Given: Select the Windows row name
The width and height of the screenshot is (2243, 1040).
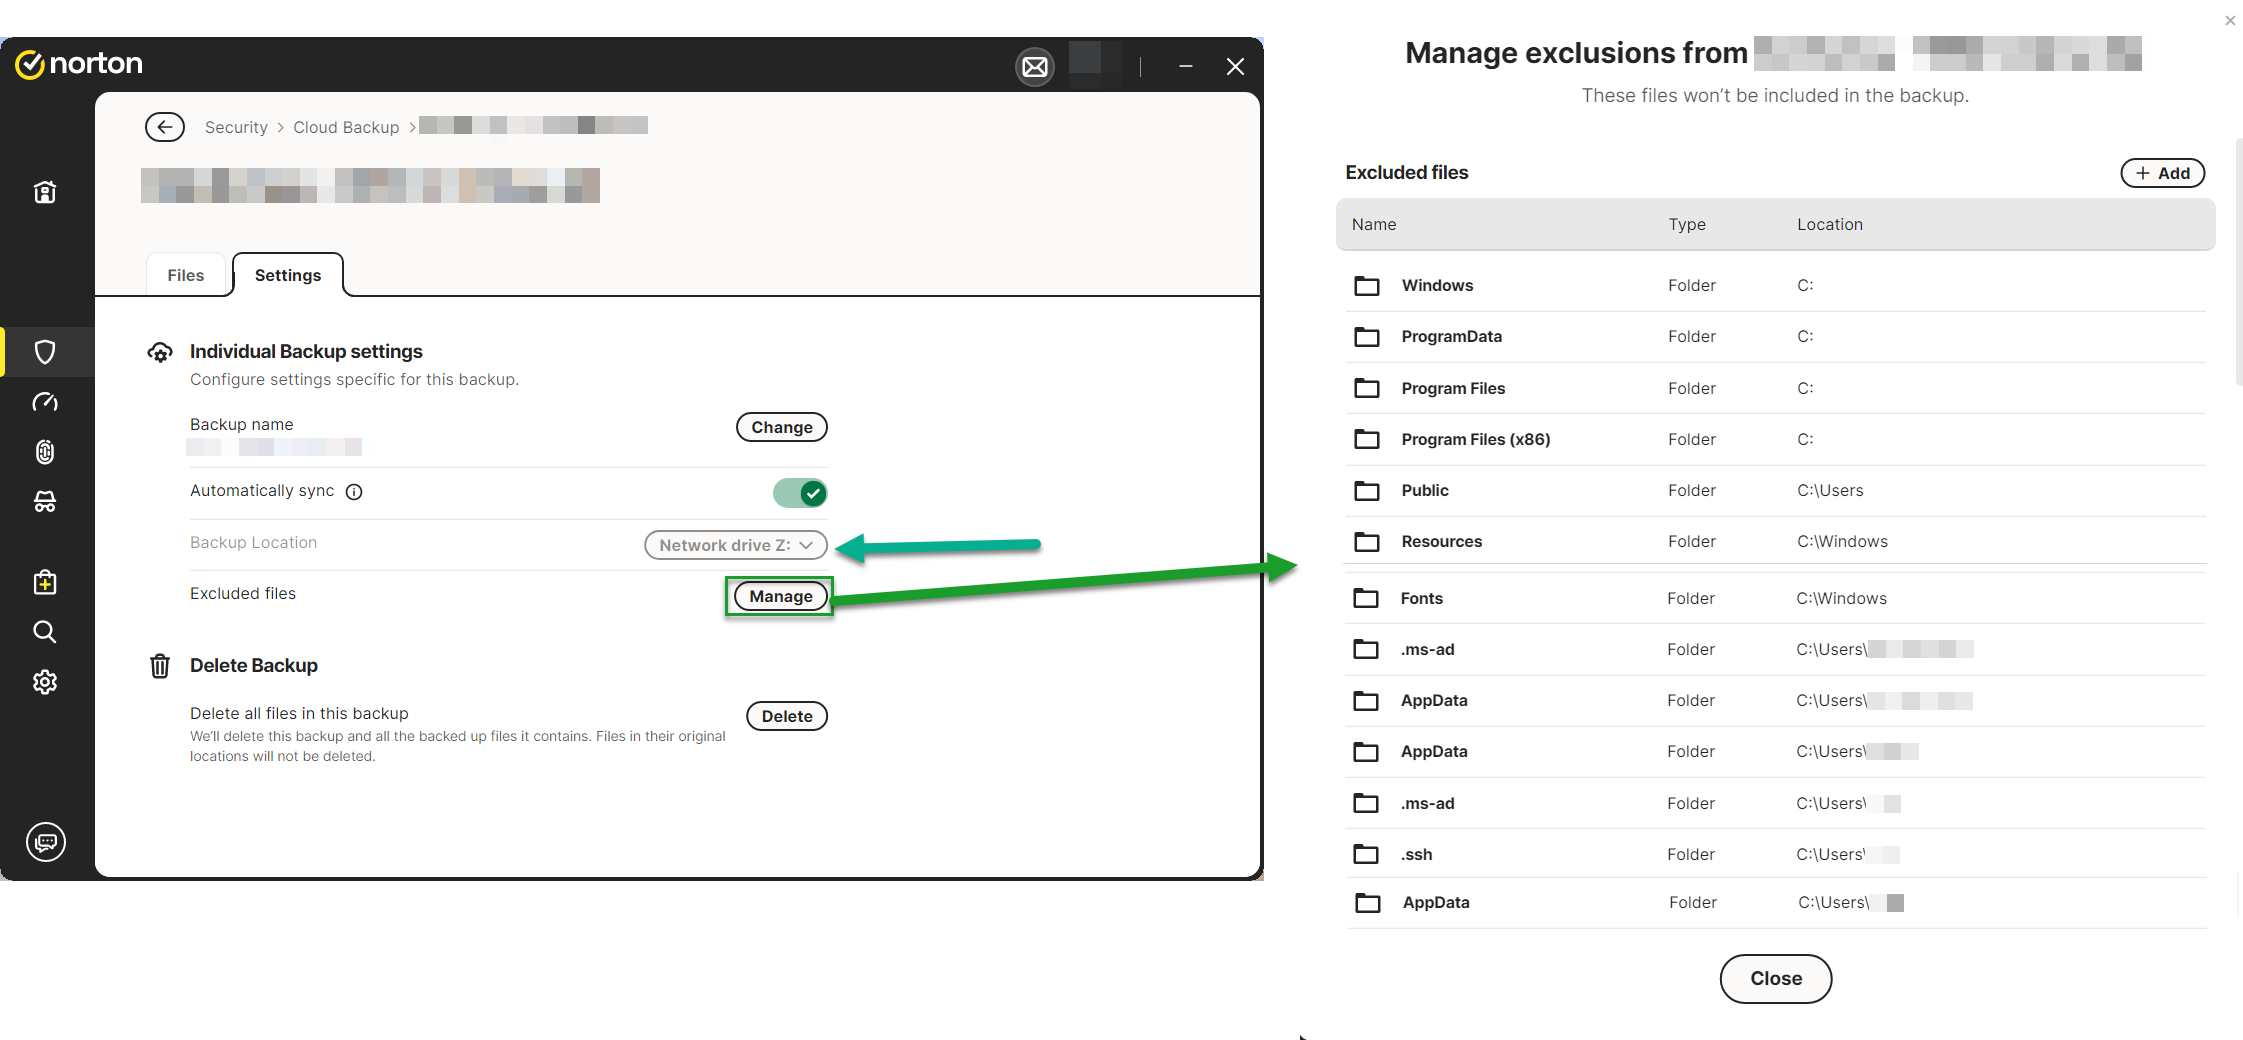Looking at the screenshot, I should tap(1437, 285).
